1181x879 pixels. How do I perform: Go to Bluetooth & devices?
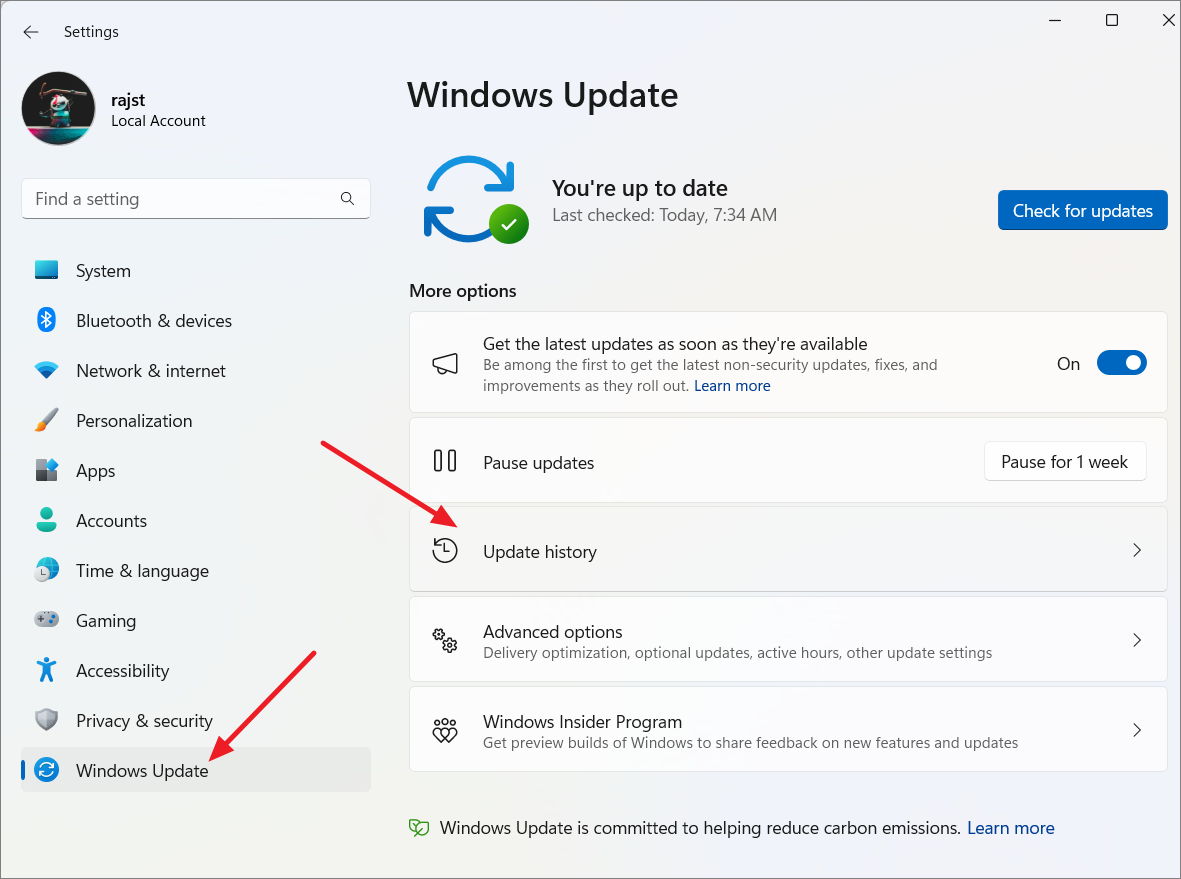tap(154, 321)
